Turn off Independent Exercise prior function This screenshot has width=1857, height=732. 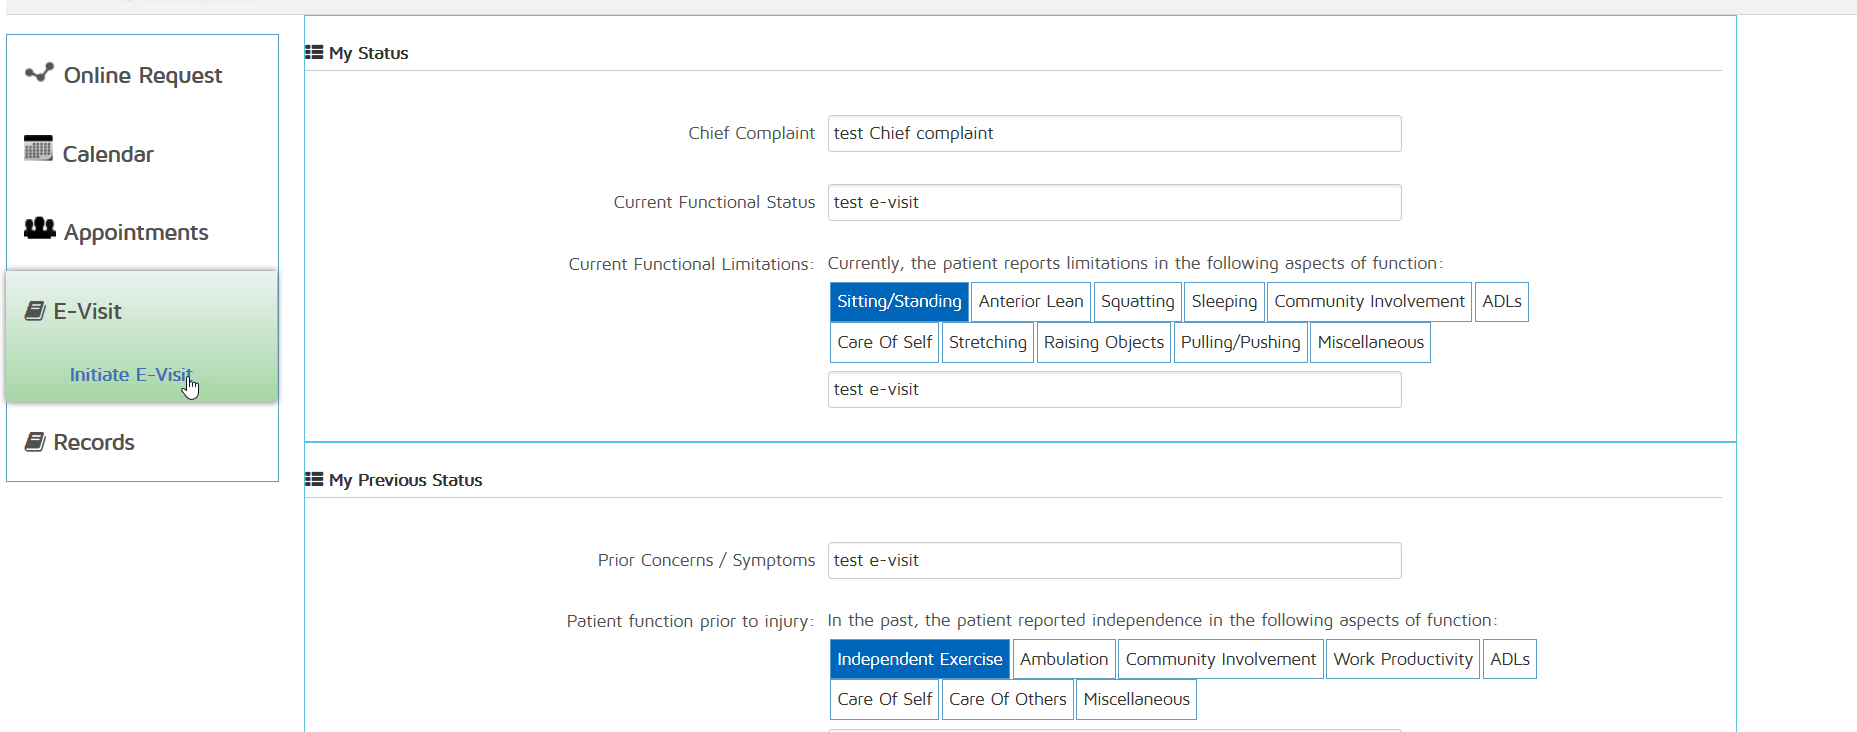919,660
